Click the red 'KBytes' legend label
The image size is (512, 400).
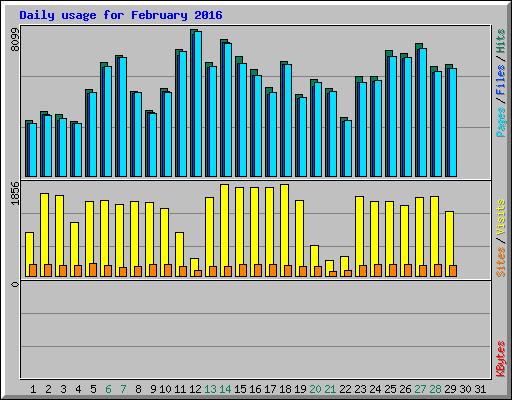[501, 359]
